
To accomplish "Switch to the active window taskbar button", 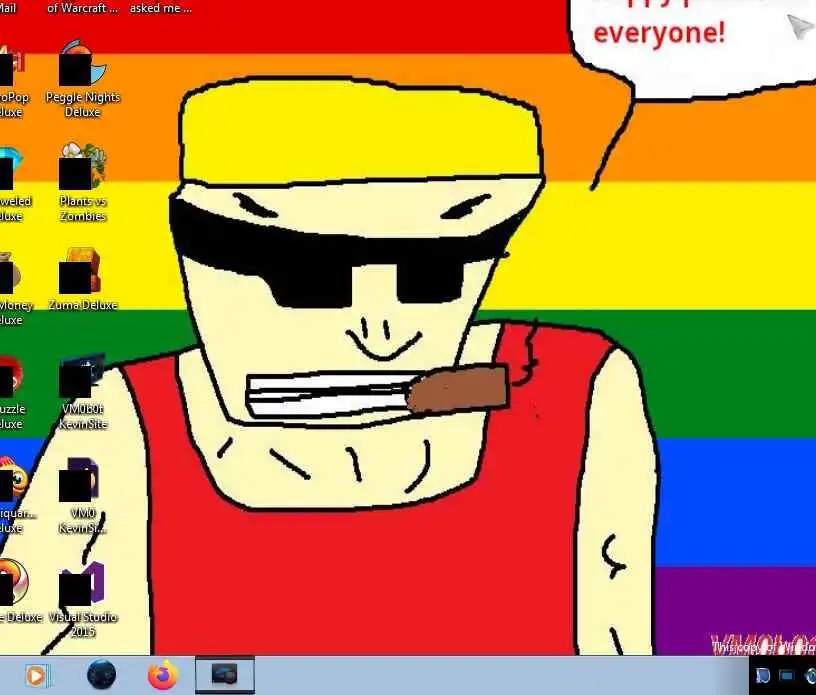I will pyautogui.click(x=225, y=675).
